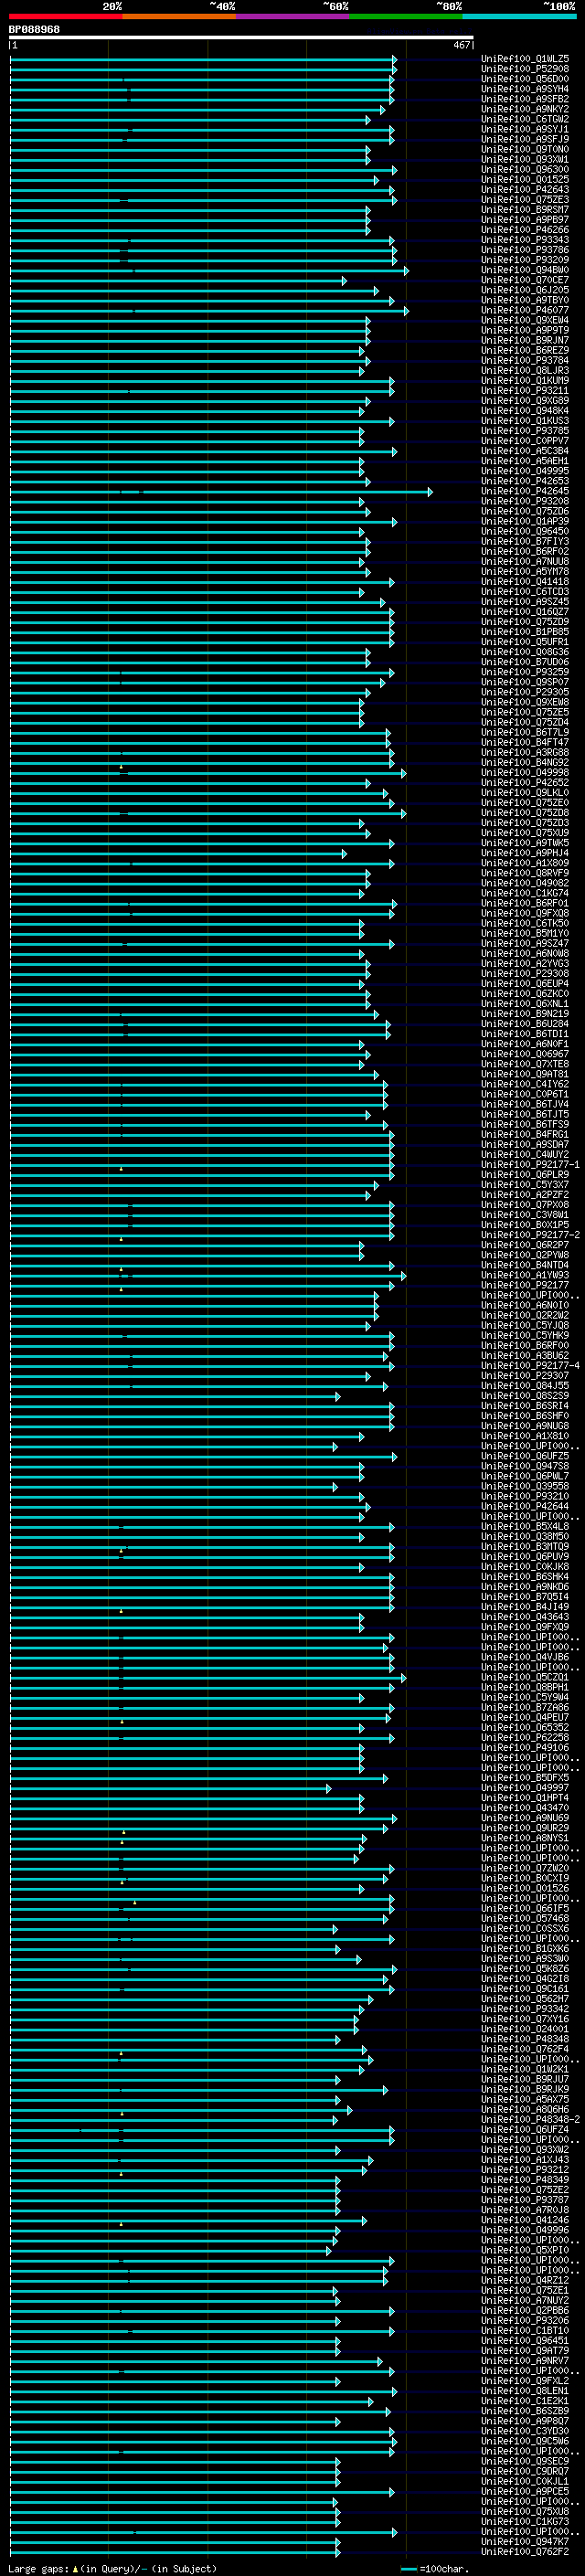Click hit UniRef100_Q75ZE3
This screenshot has width=585, height=2576.
point(525,200)
